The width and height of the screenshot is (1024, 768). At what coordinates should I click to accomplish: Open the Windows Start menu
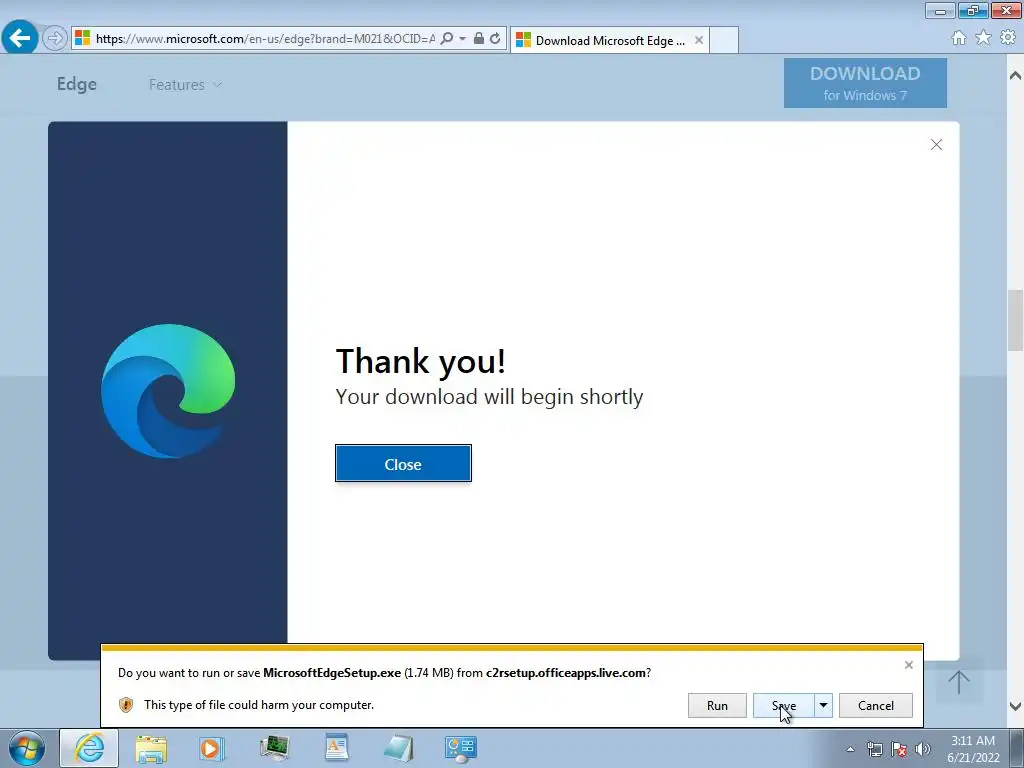click(x=27, y=748)
